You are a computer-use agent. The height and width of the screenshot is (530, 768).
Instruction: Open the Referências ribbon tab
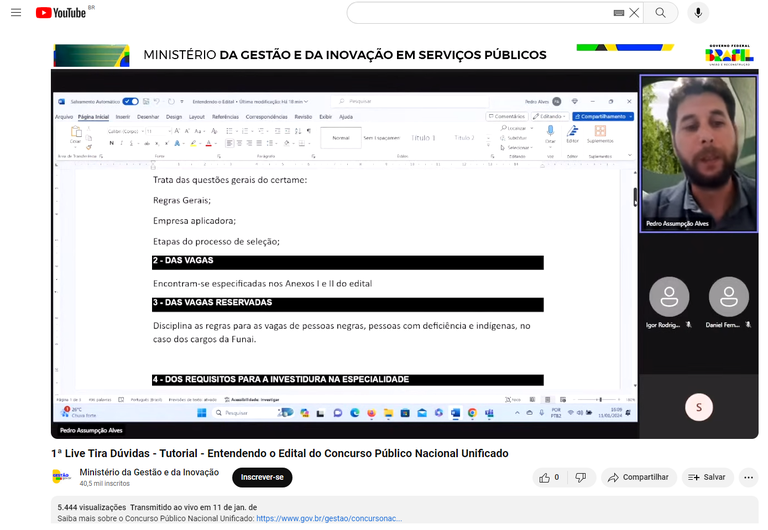pos(225,117)
